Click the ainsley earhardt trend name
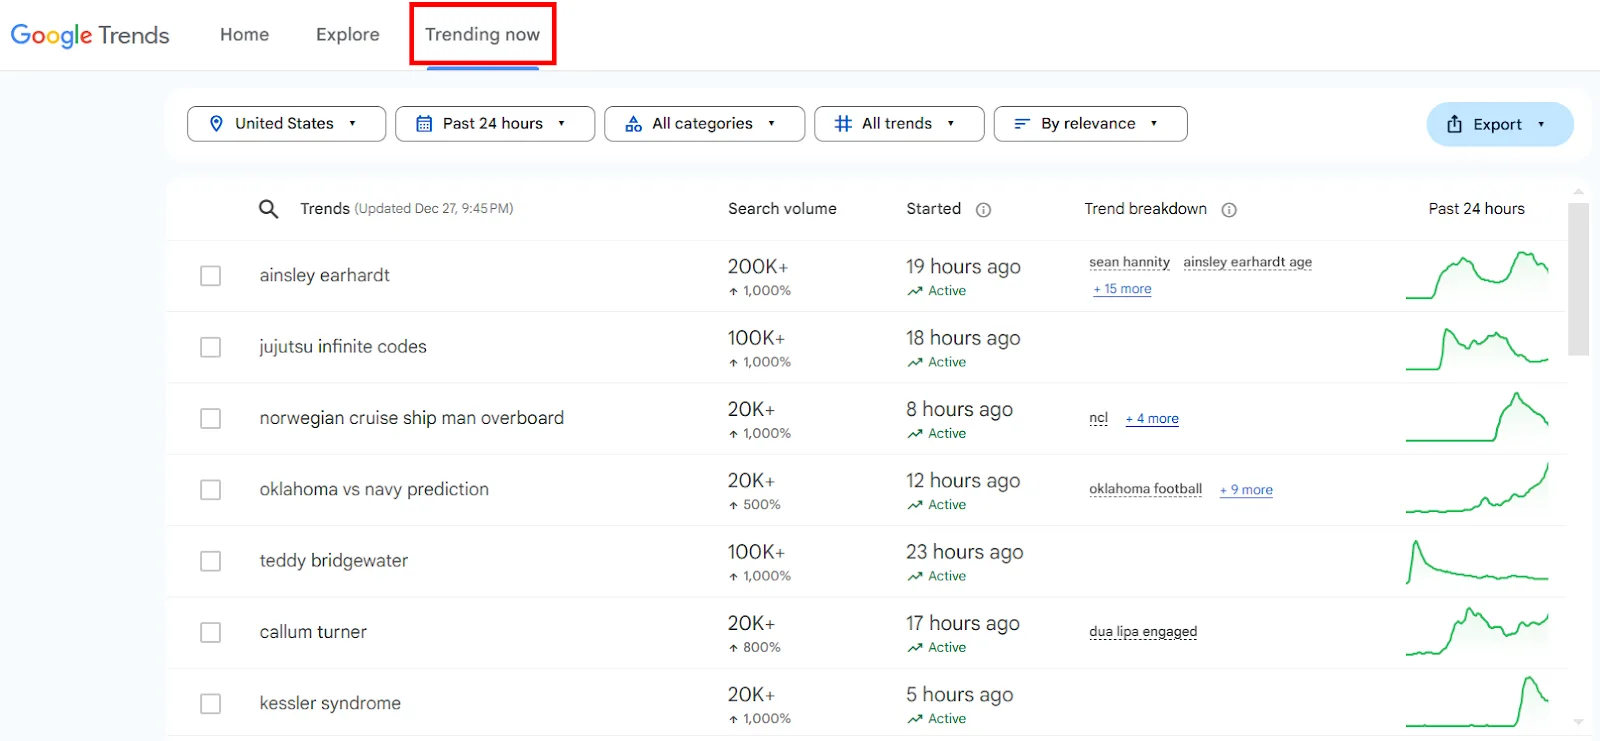 tap(324, 275)
